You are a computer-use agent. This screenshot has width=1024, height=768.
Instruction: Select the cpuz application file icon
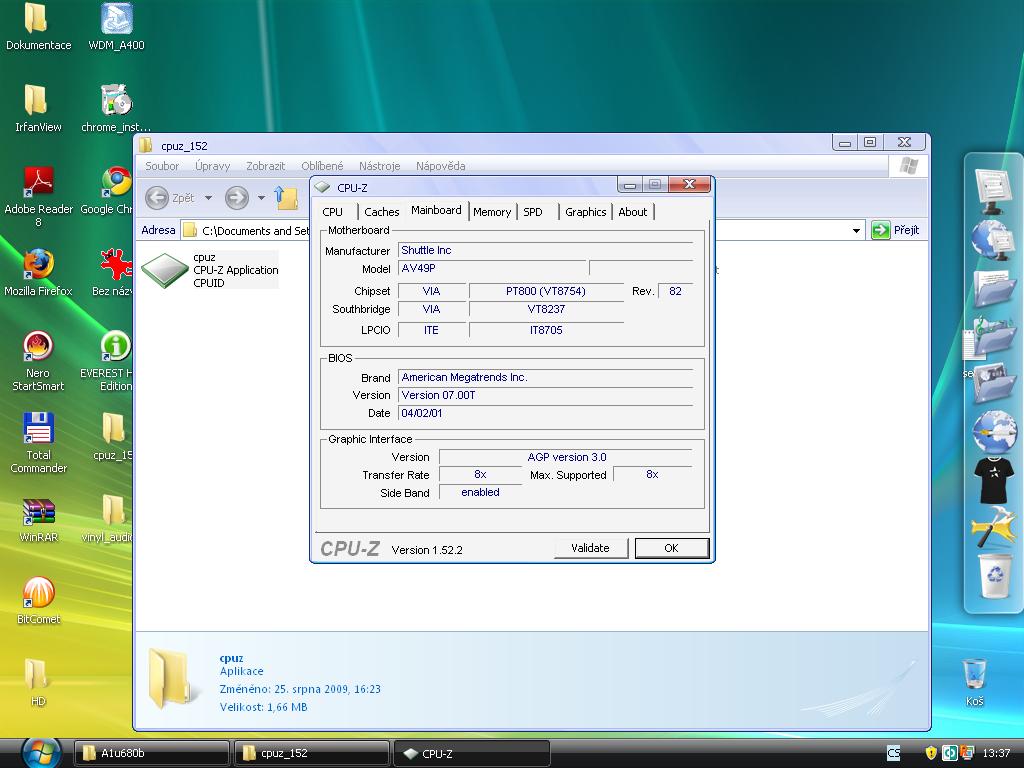pos(164,270)
